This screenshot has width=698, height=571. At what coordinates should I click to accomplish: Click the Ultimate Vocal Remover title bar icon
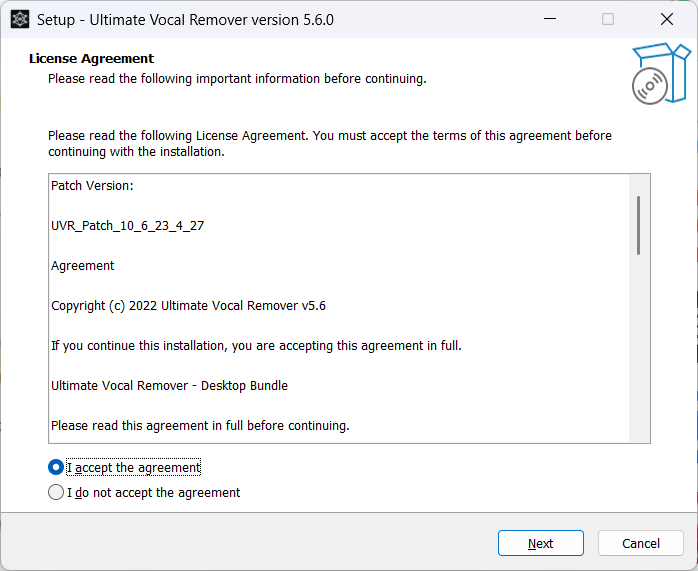tap(19, 19)
